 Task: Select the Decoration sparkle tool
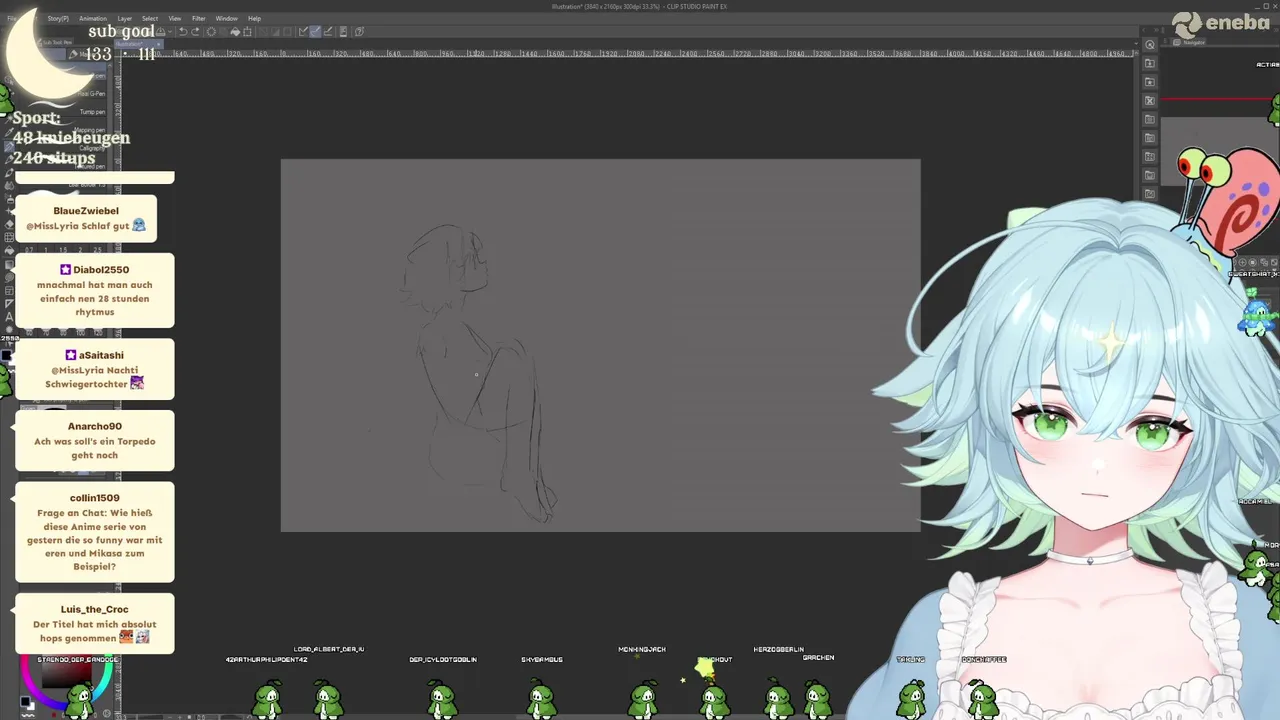click(x=9, y=211)
